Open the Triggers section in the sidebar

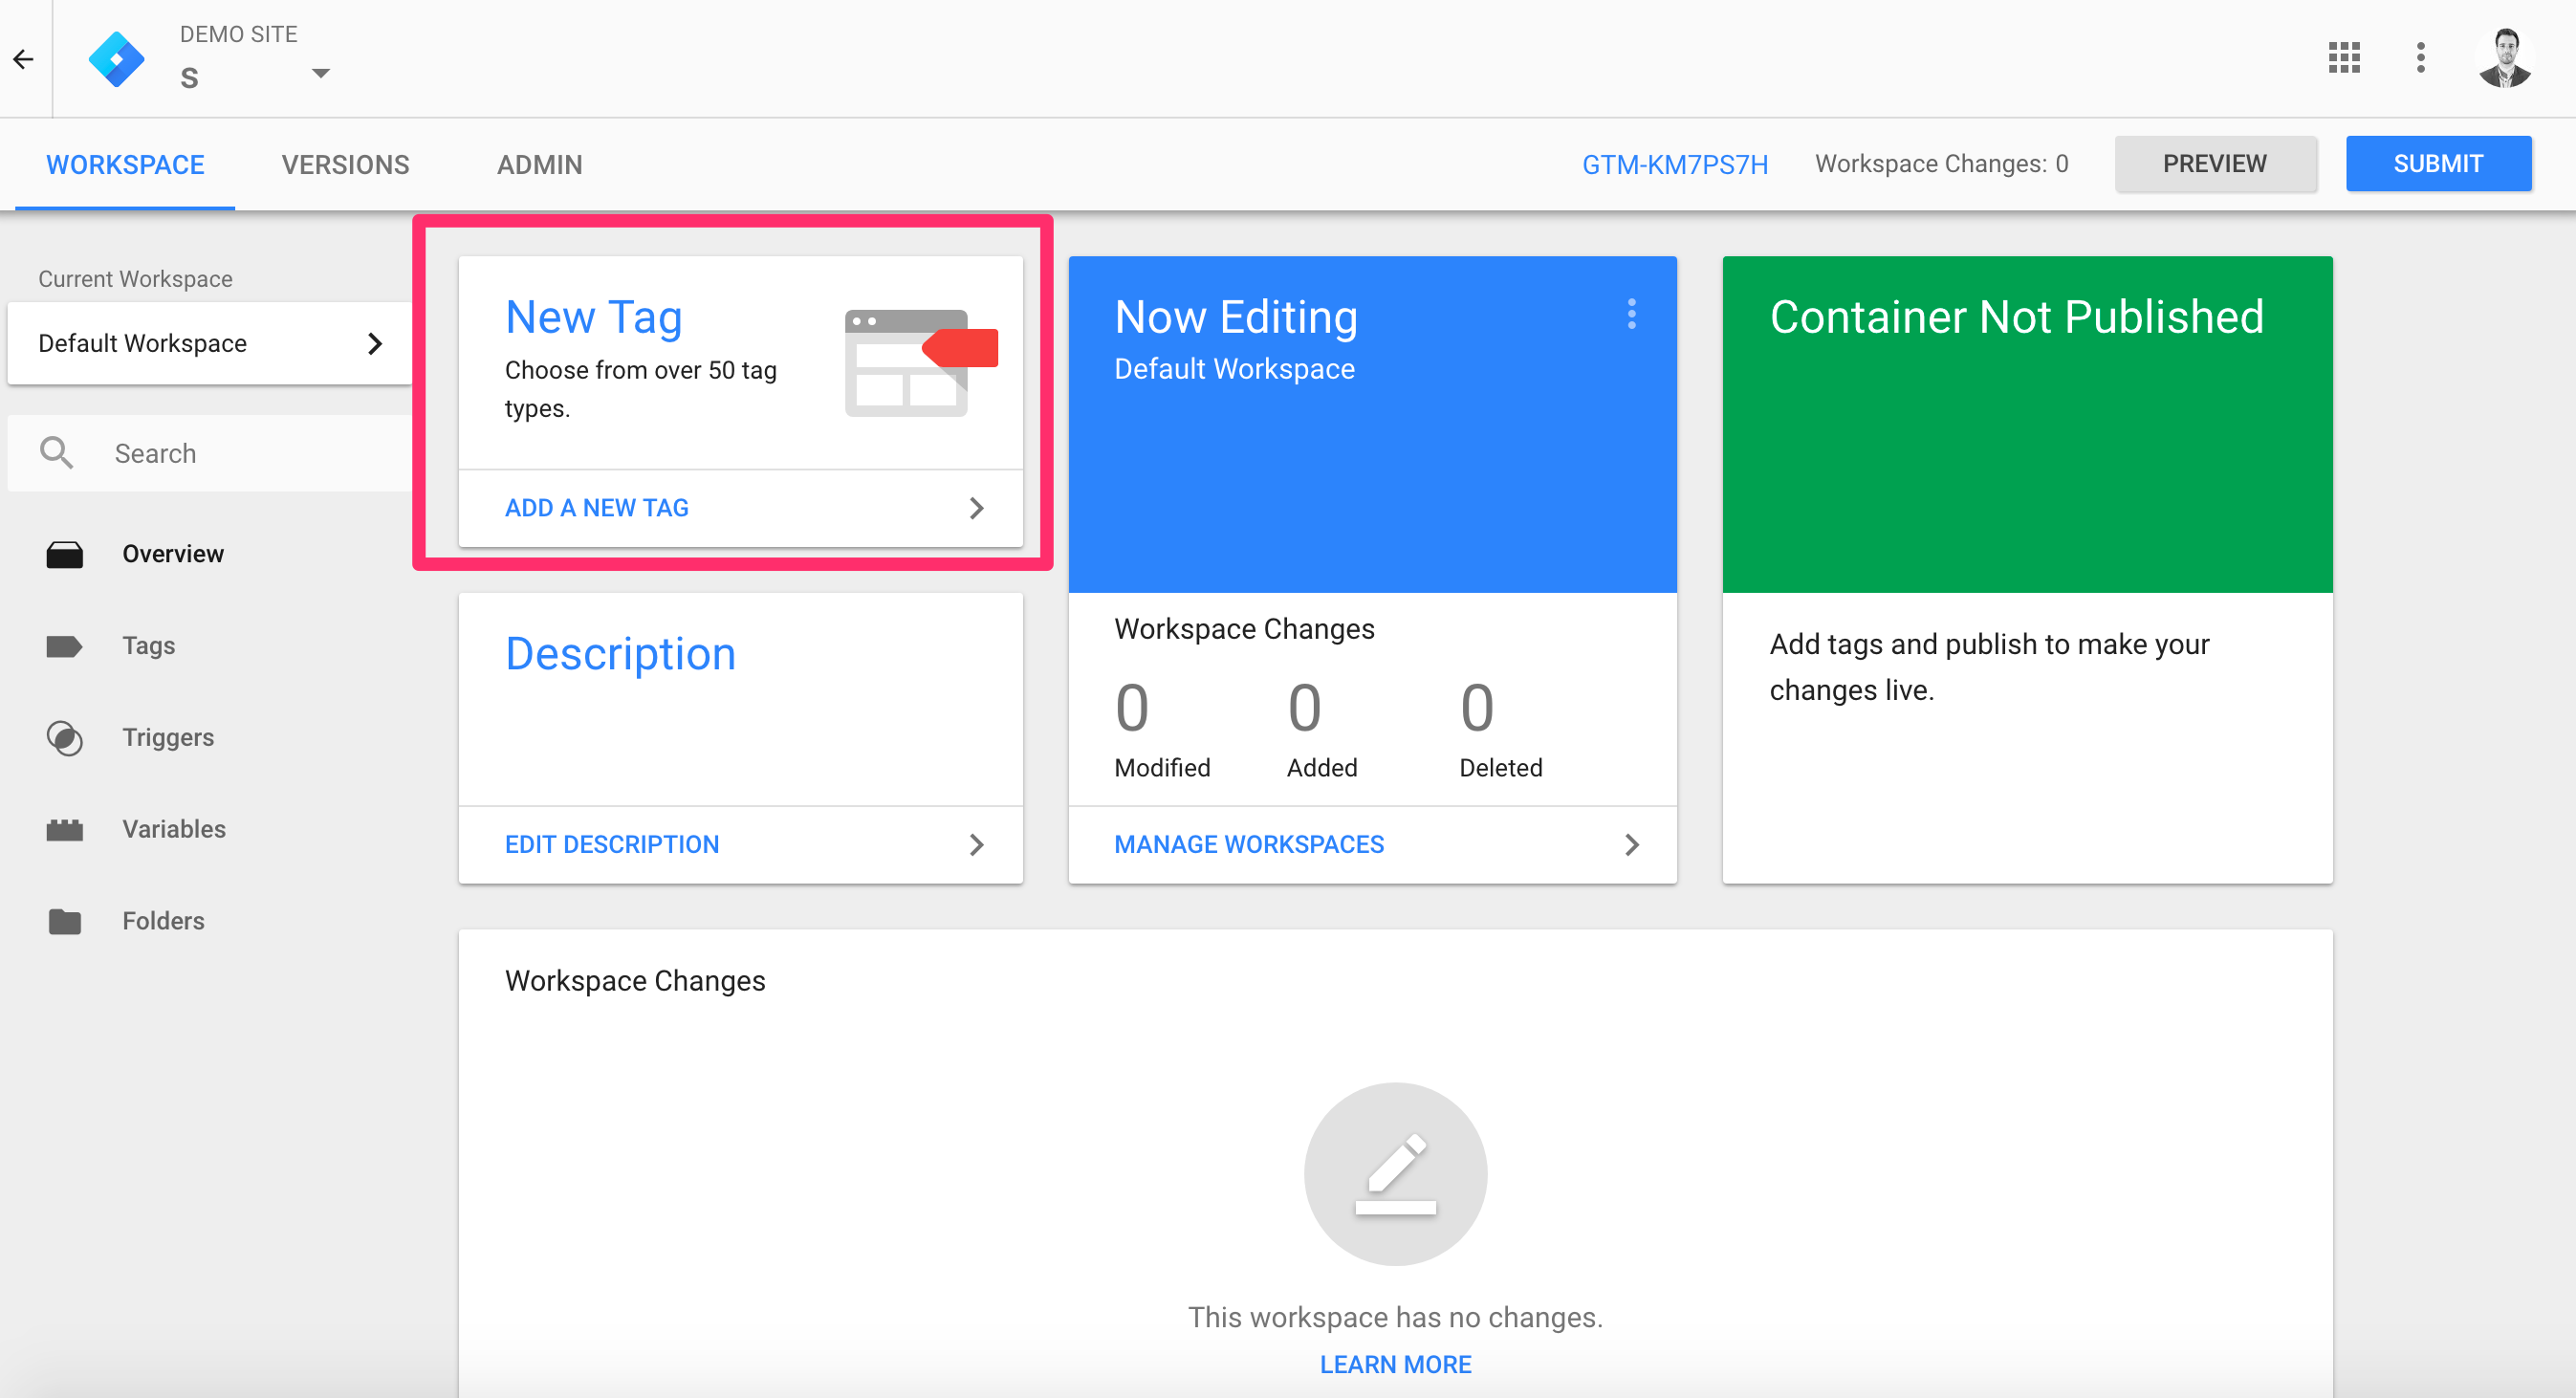pos(167,737)
